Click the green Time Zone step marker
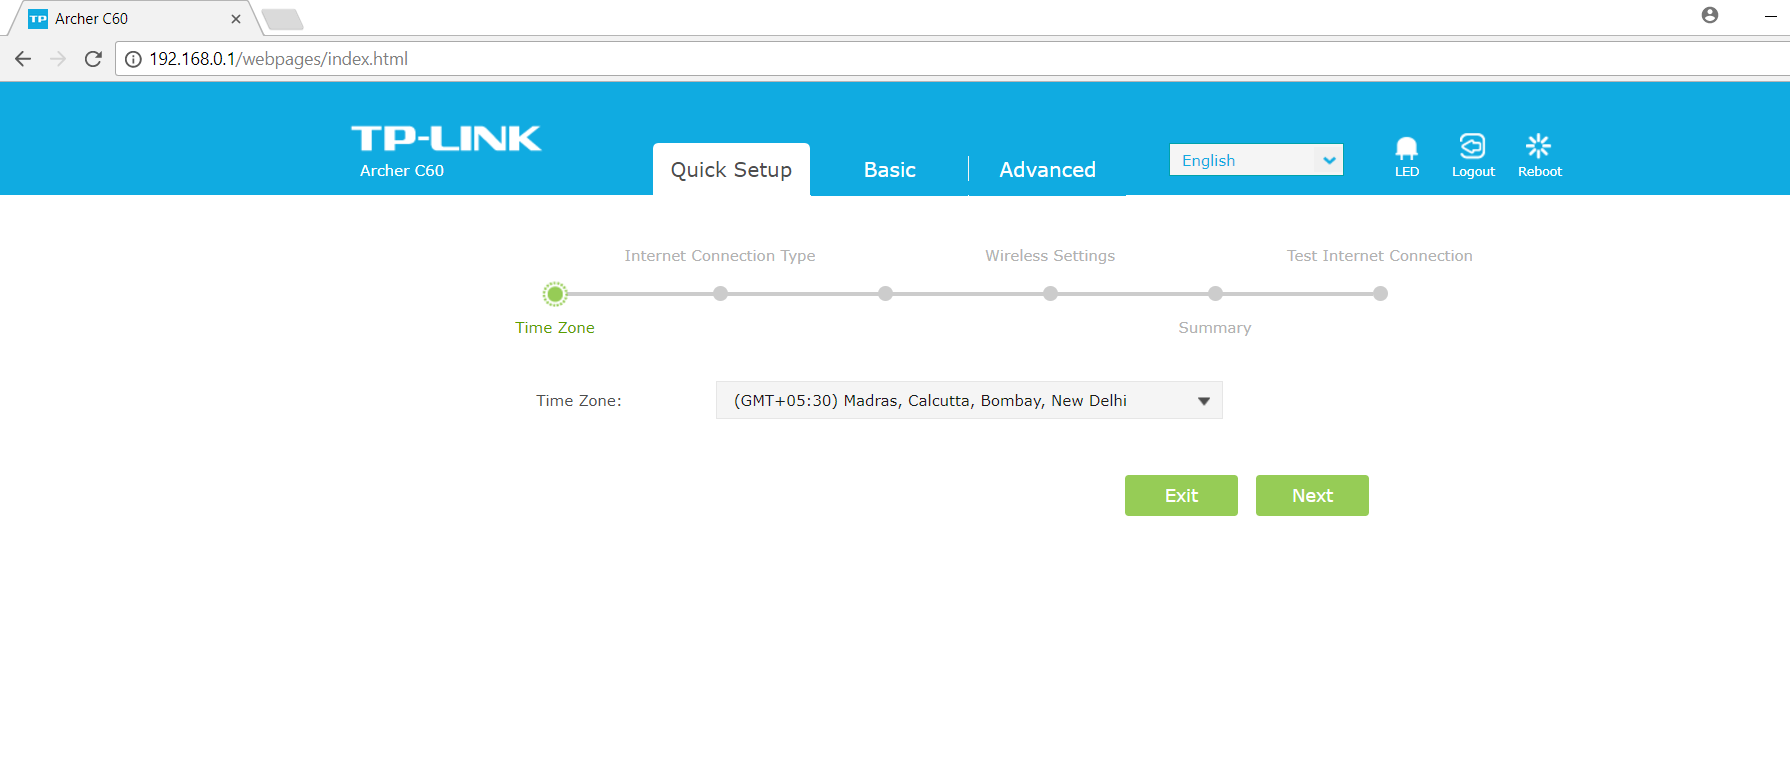Viewport: 1790px width, 784px height. point(555,294)
